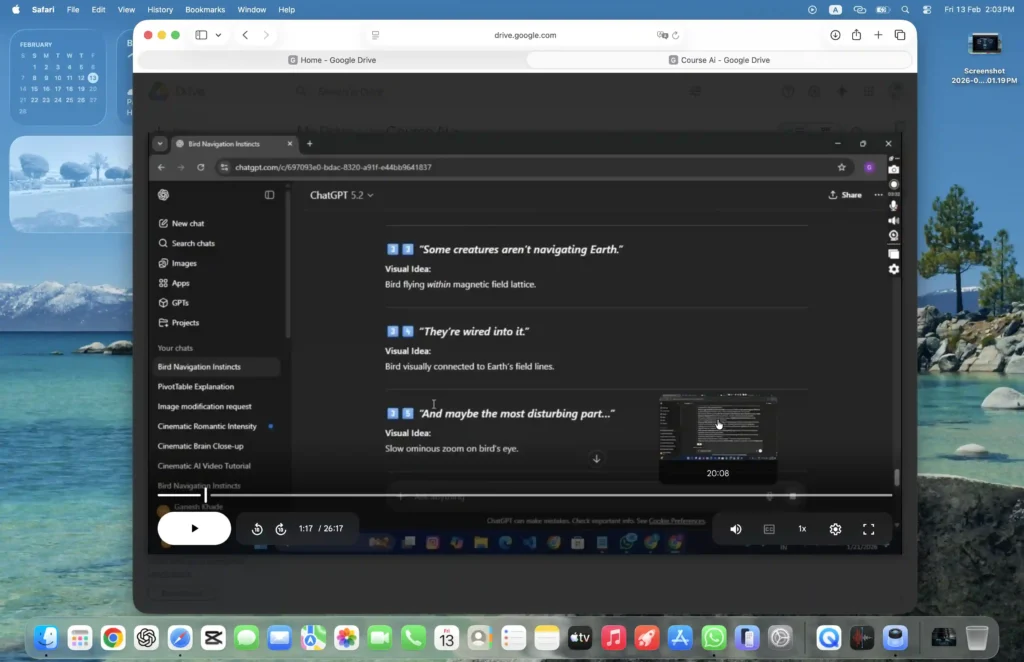1024x662 pixels.
Task: Open the Bookmarks menu
Action: tap(205, 9)
